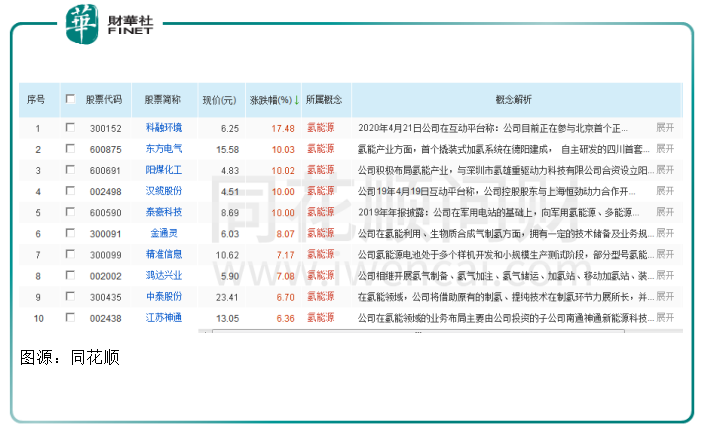Click the 概念解析 column header

(514, 100)
